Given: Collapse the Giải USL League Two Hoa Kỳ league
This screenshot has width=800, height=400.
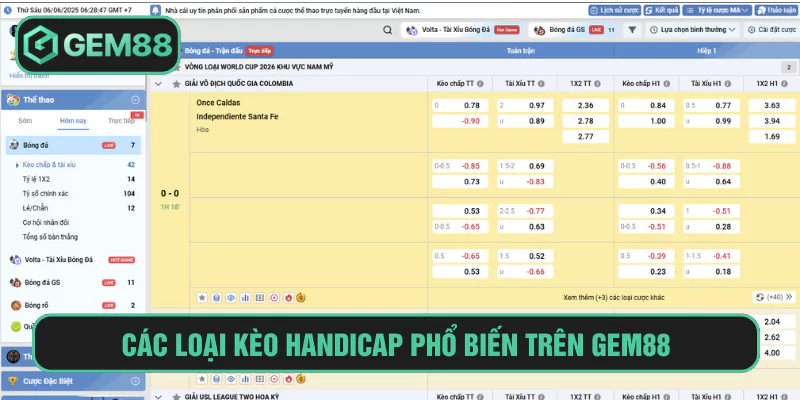Looking at the screenshot, I should [158, 396].
